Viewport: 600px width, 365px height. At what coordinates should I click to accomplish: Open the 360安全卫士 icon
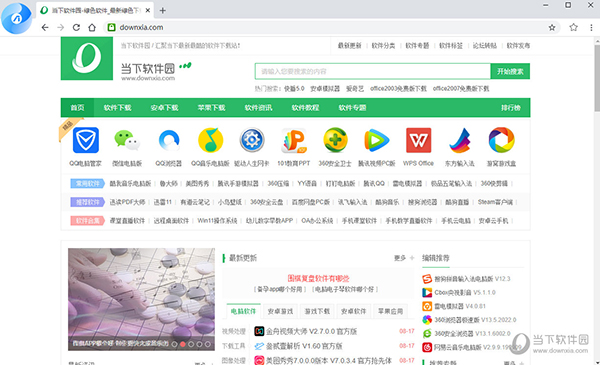click(335, 140)
